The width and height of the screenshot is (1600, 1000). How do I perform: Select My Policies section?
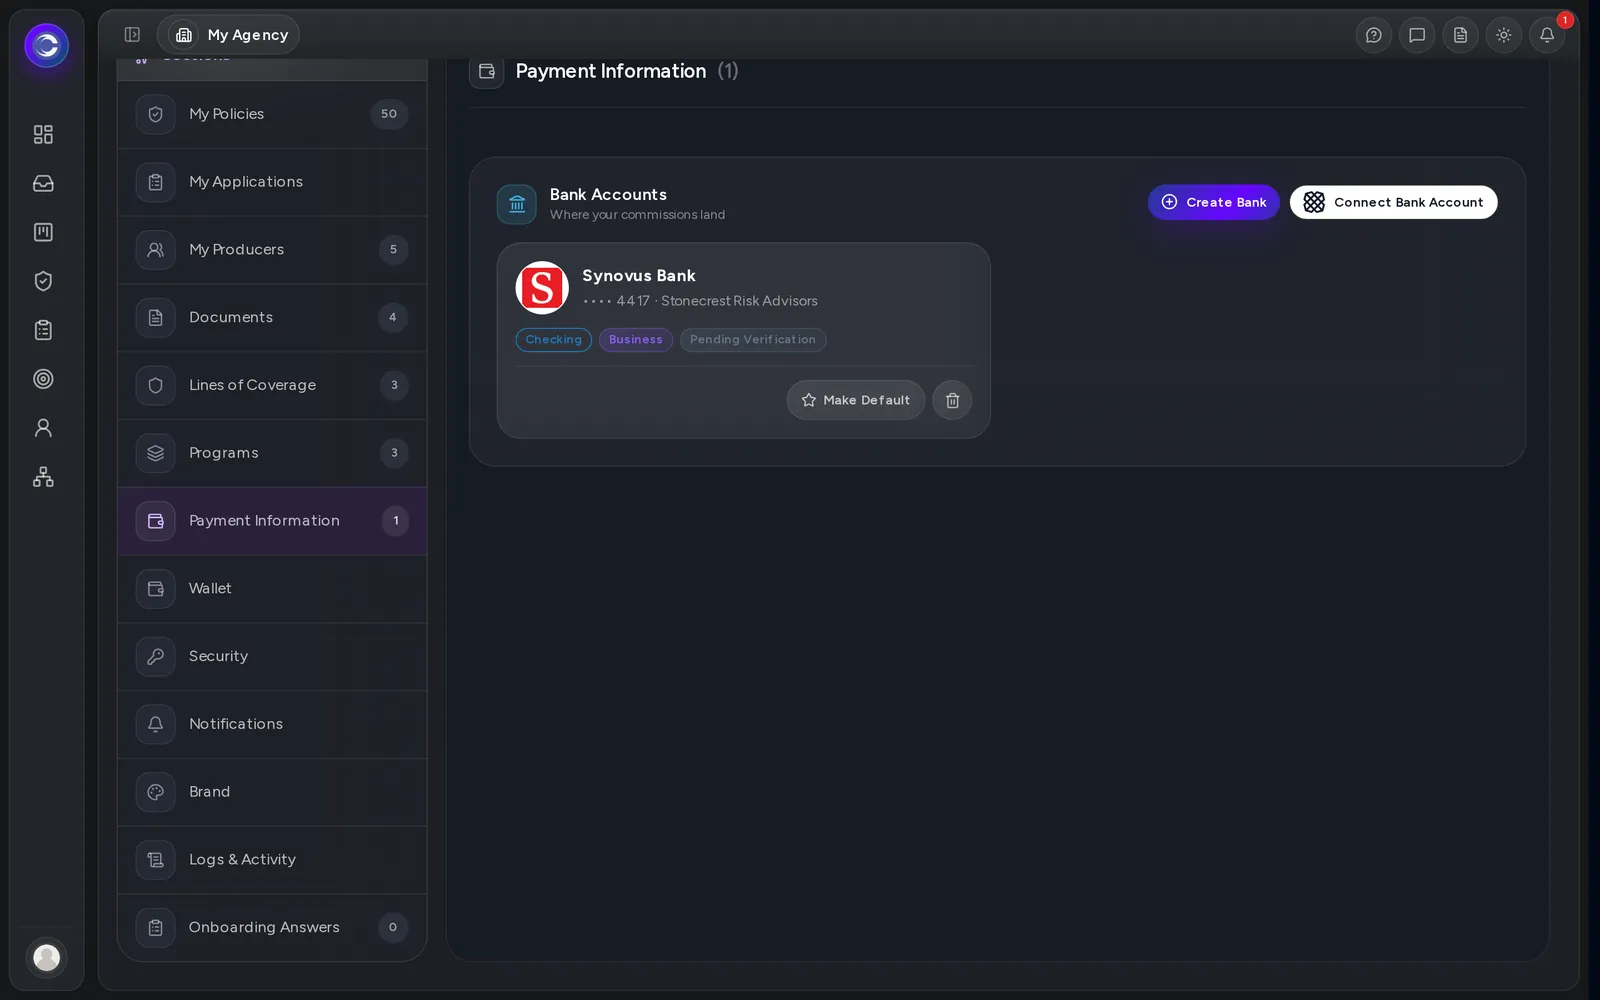[272, 114]
